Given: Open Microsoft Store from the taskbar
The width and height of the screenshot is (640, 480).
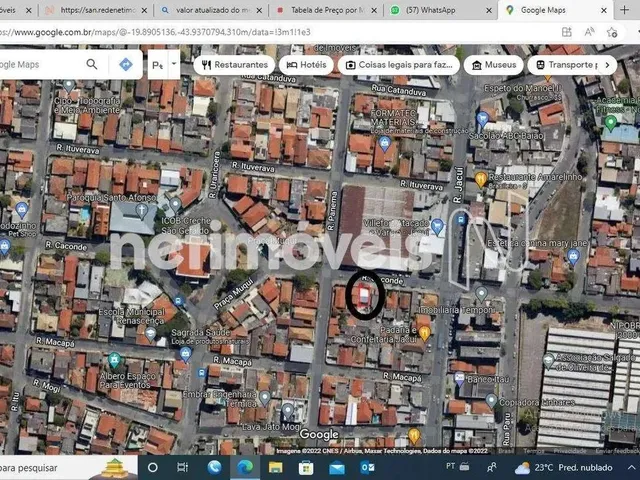Looking at the screenshot, I should click(306, 467).
